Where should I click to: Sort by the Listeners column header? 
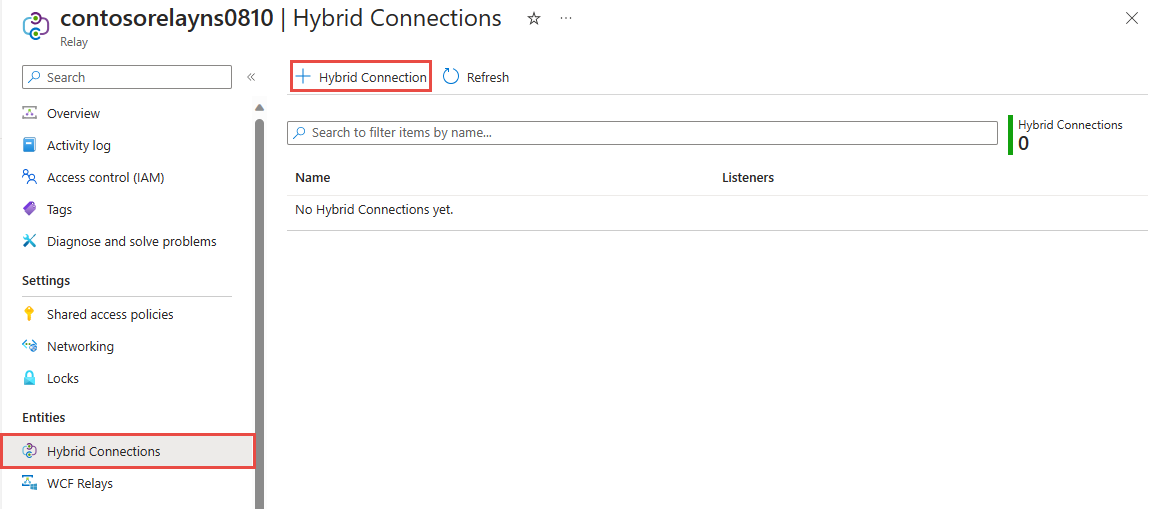pos(748,178)
